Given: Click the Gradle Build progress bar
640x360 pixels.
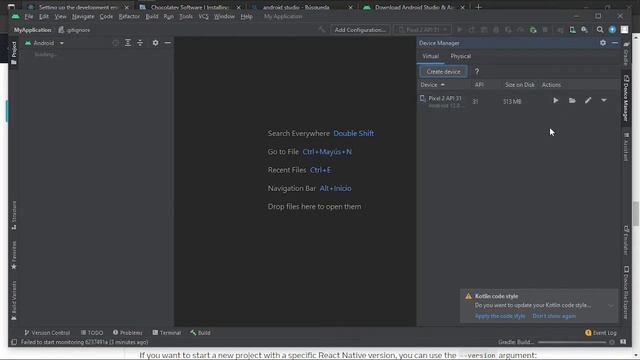Looking at the screenshot, I should click(571, 342).
